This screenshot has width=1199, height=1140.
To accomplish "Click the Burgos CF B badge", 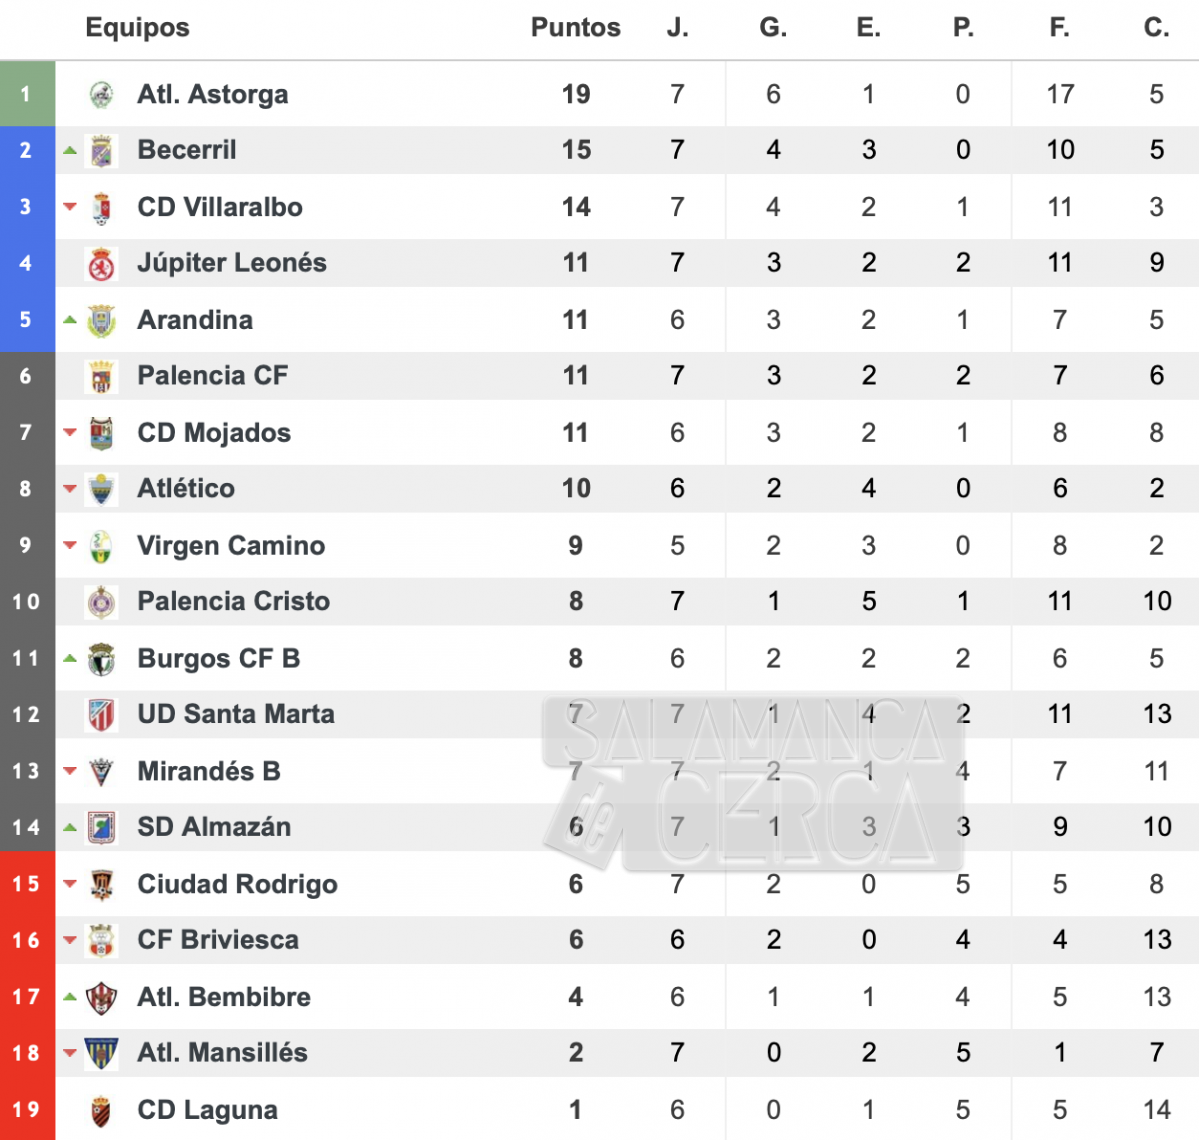I will (x=101, y=658).
